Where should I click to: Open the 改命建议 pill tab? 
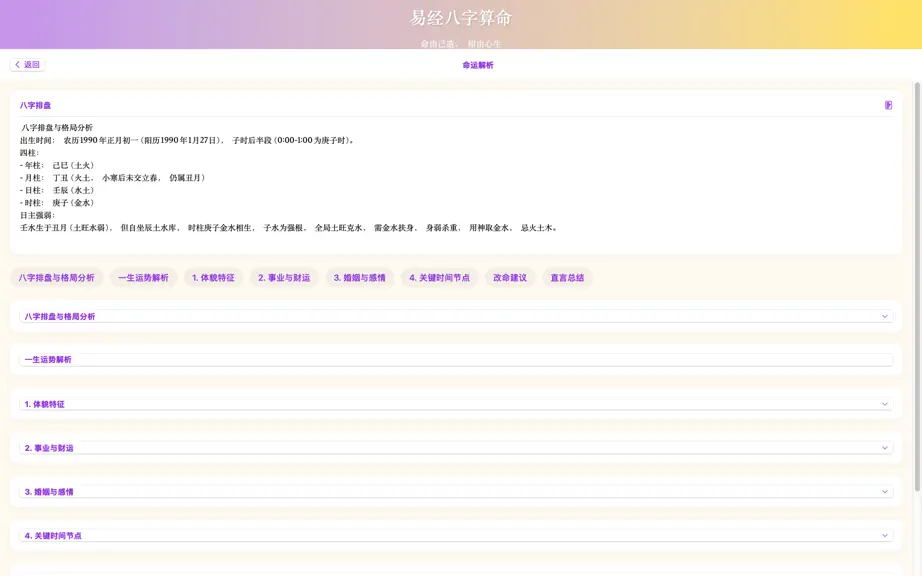pos(510,277)
